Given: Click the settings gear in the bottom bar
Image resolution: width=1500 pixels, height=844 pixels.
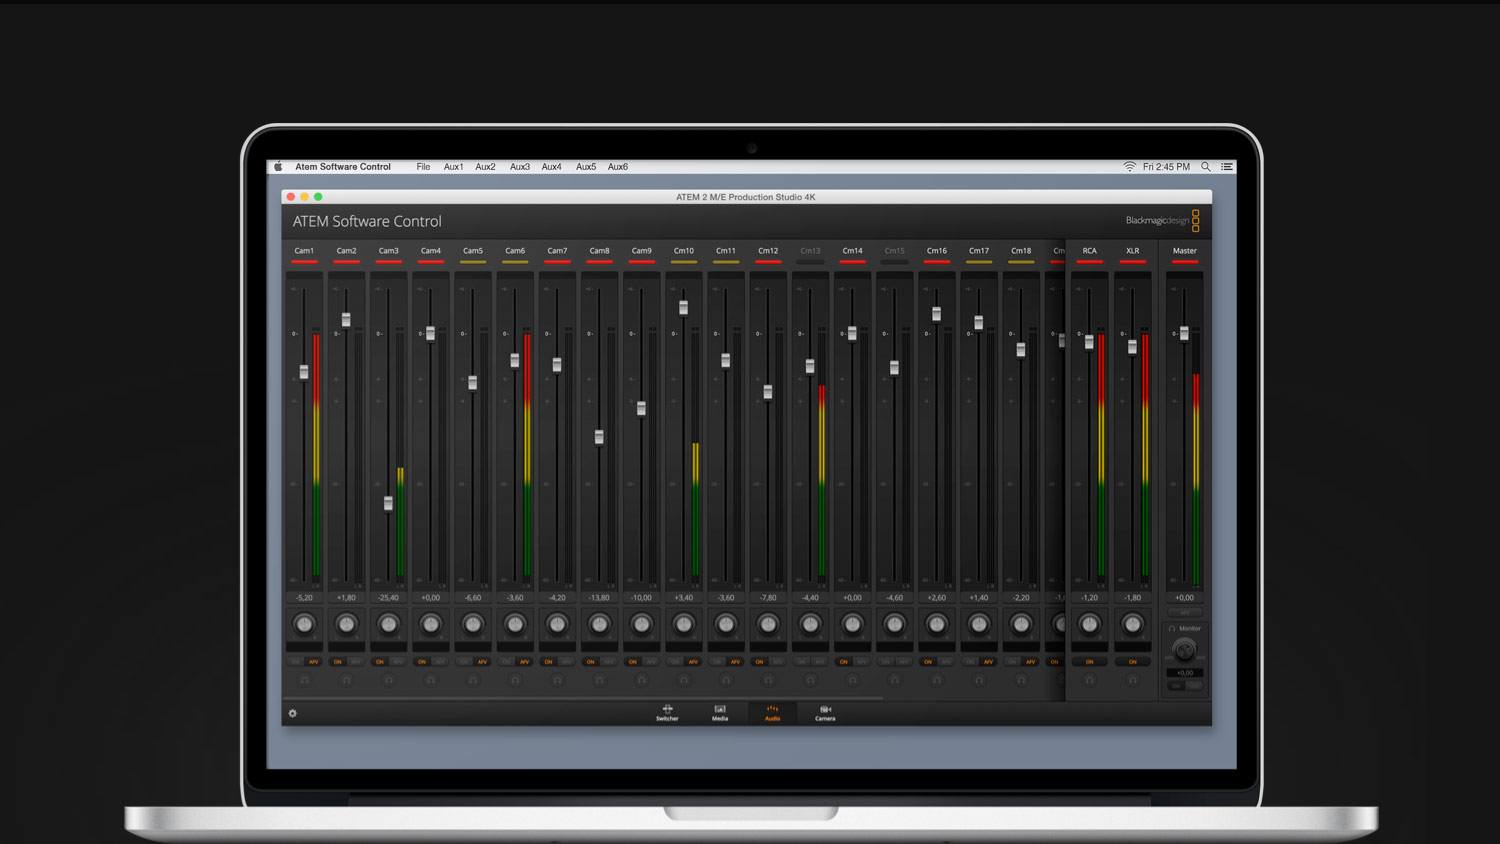Looking at the screenshot, I should click(292, 713).
